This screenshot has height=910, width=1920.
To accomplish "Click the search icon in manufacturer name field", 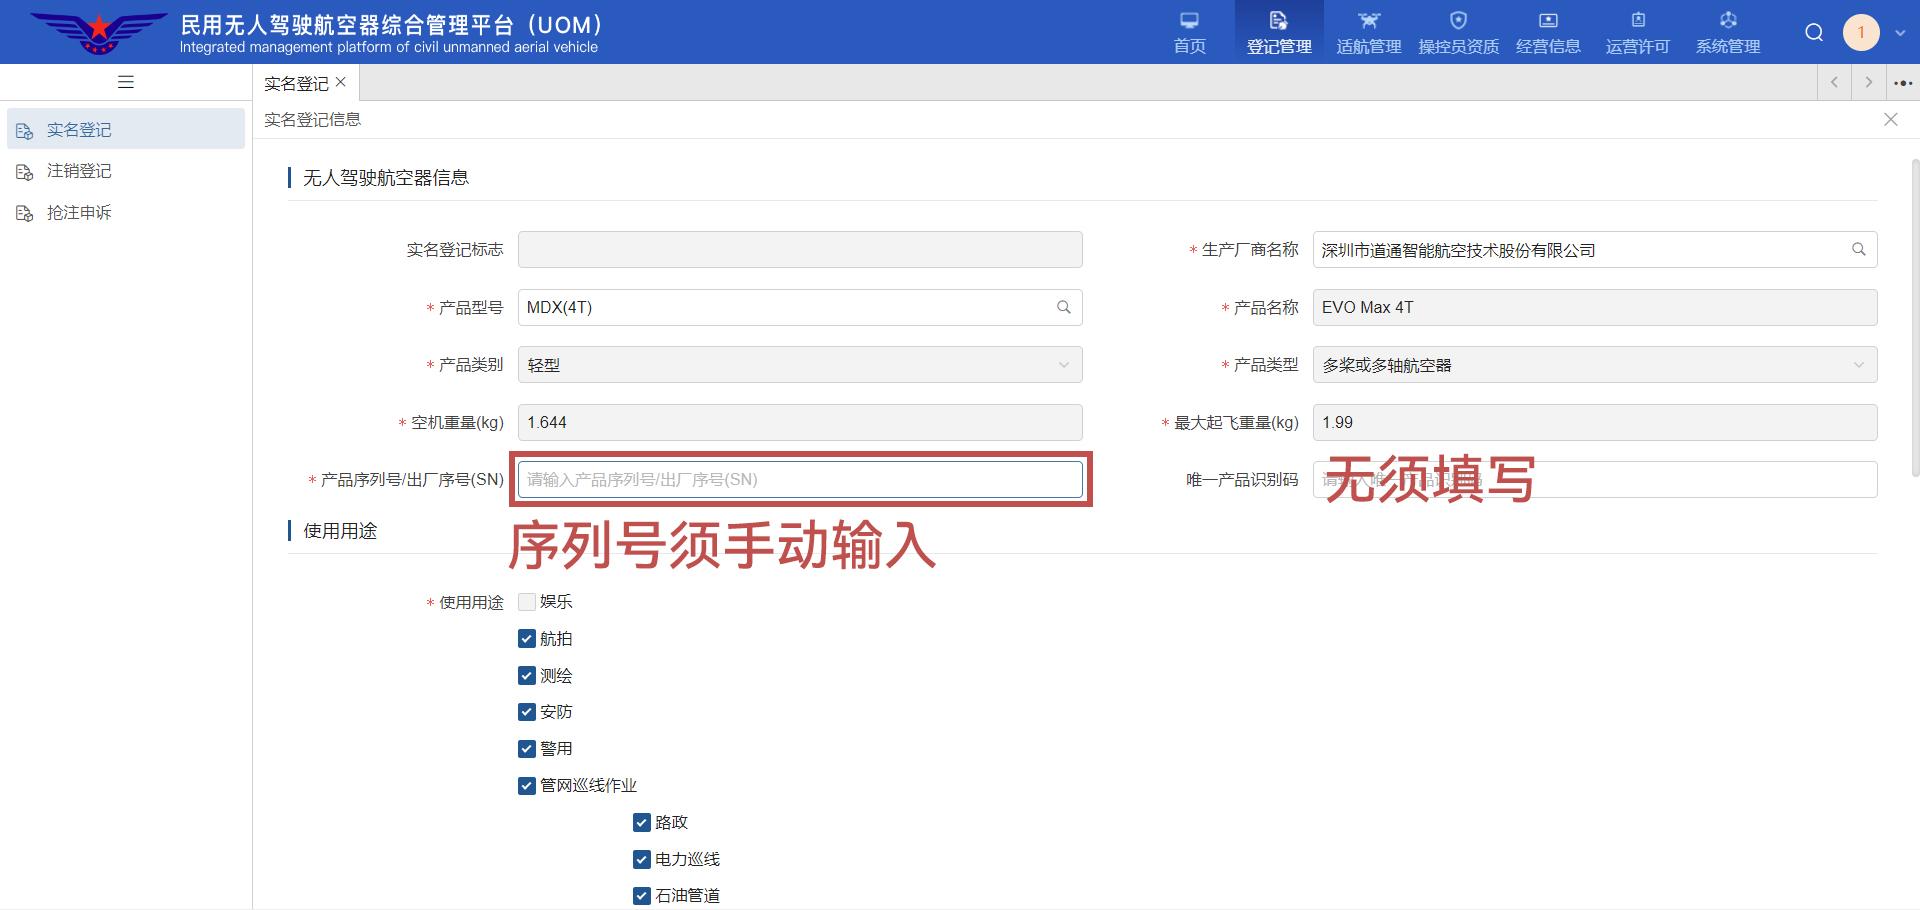I will [x=1858, y=250].
